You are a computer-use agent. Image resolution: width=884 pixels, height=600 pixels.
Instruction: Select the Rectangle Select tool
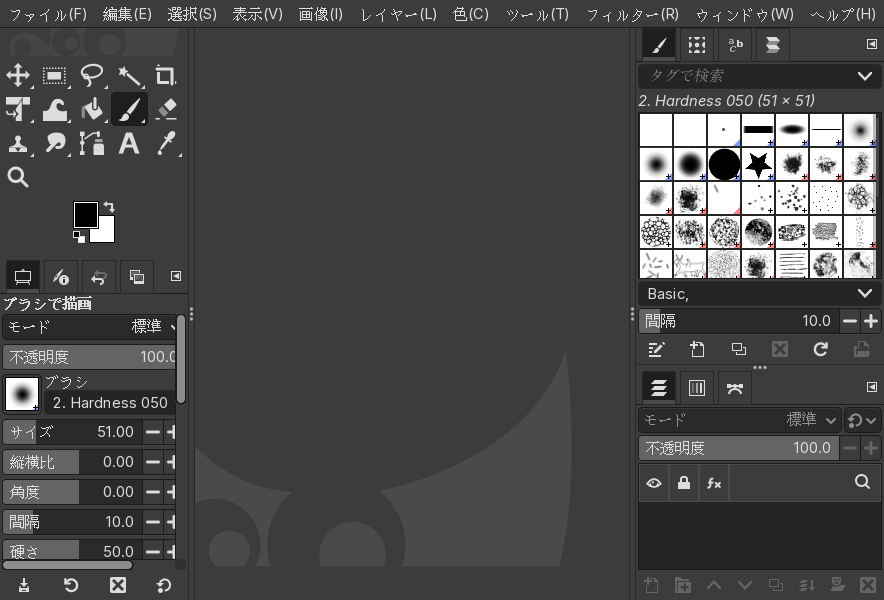click(x=55, y=76)
